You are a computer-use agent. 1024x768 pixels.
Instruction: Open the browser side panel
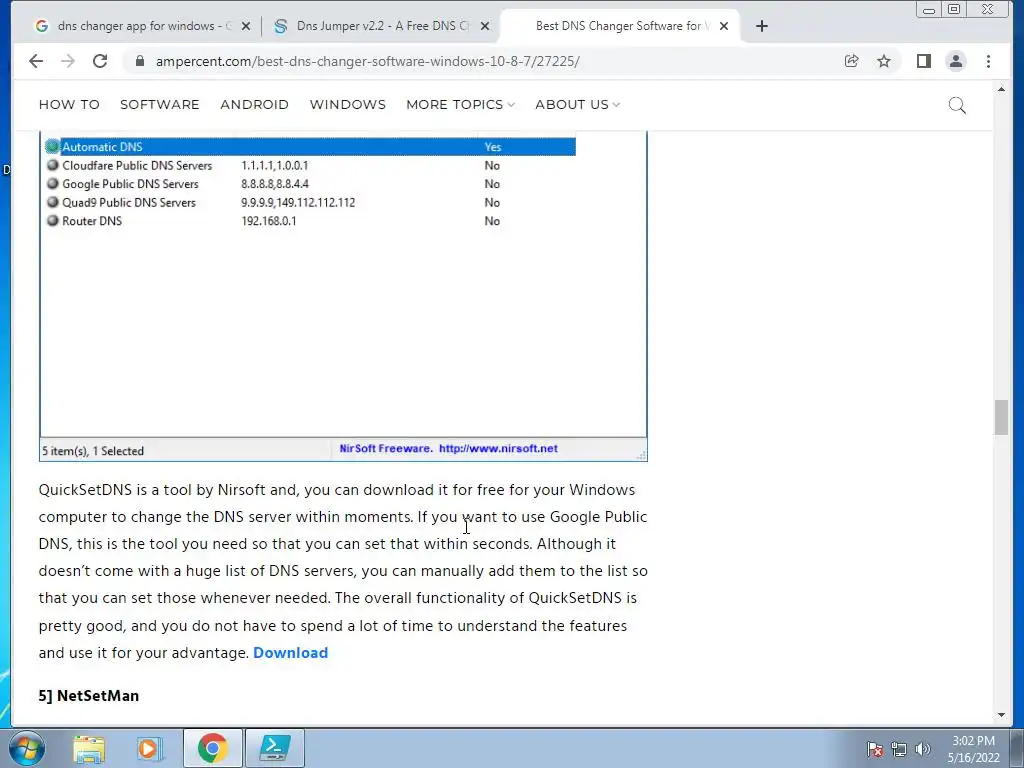[923, 61]
